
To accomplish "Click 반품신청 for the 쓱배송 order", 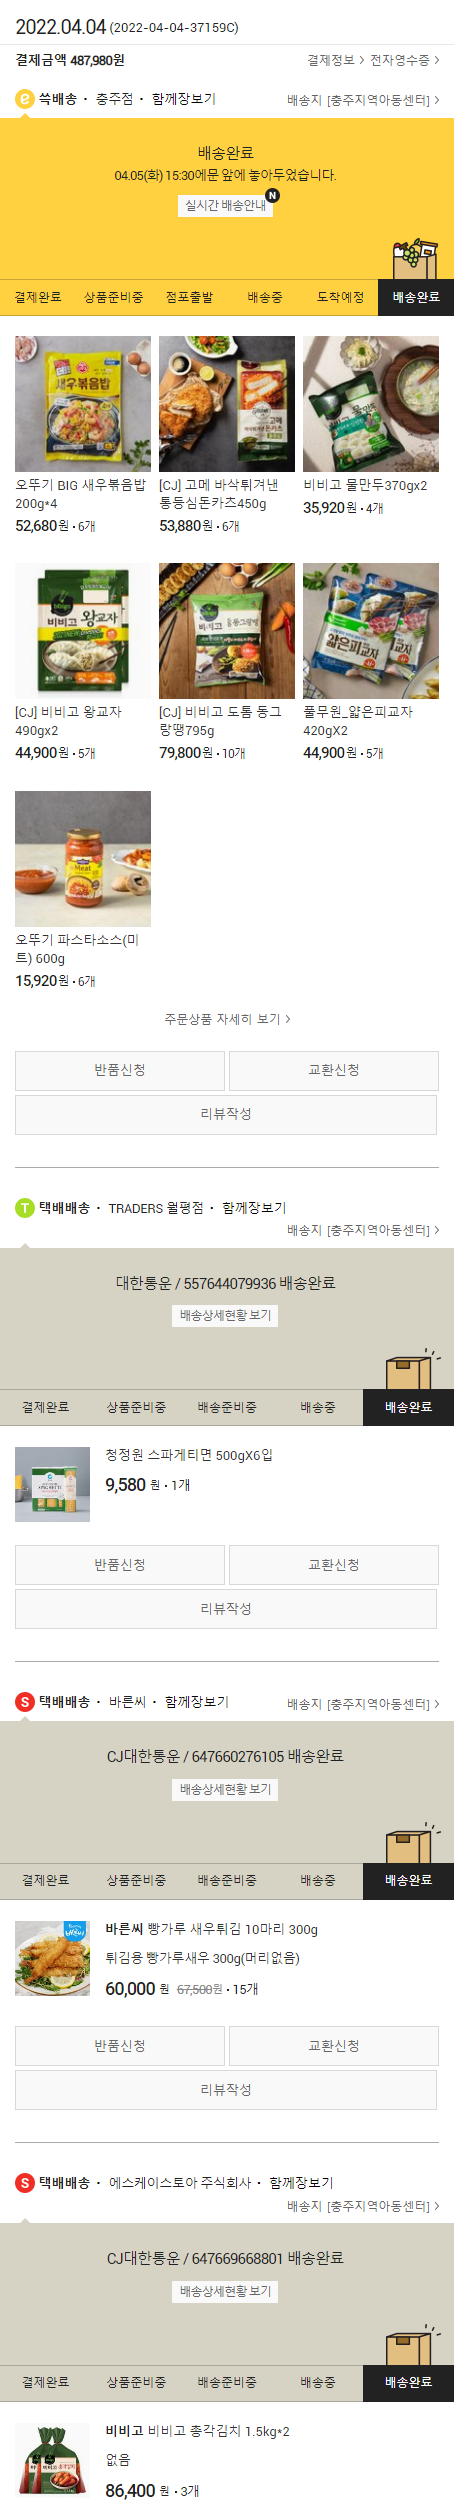I will click(x=120, y=1070).
